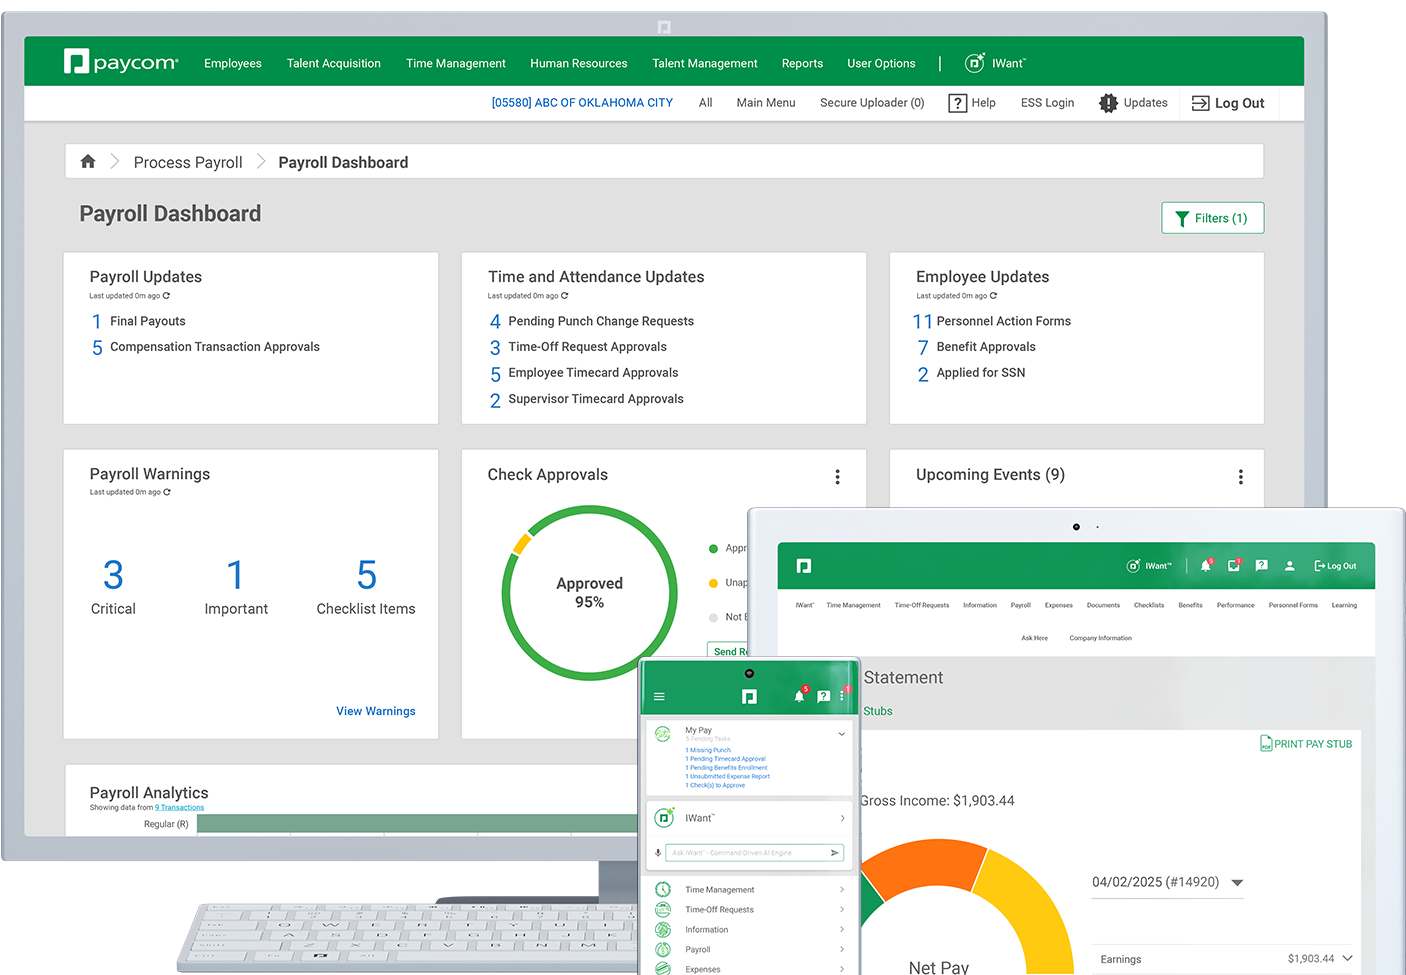Image resolution: width=1406 pixels, height=975 pixels.
Task: Refresh Payroll Warnings last updated icon
Action: click(167, 492)
